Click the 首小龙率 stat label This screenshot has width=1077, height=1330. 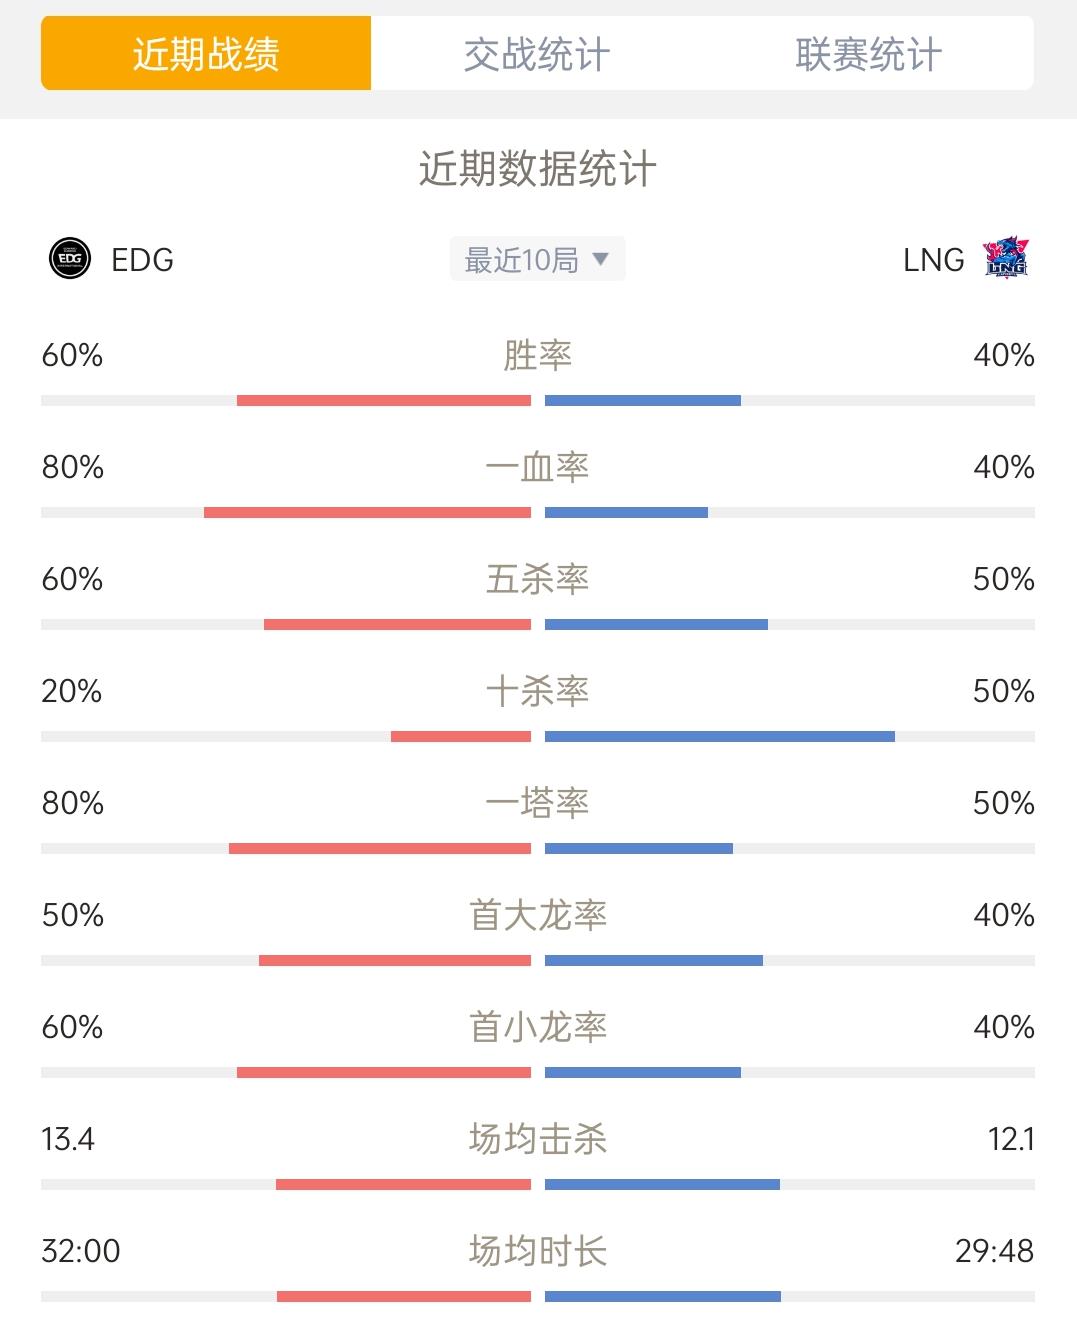(538, 1027)
